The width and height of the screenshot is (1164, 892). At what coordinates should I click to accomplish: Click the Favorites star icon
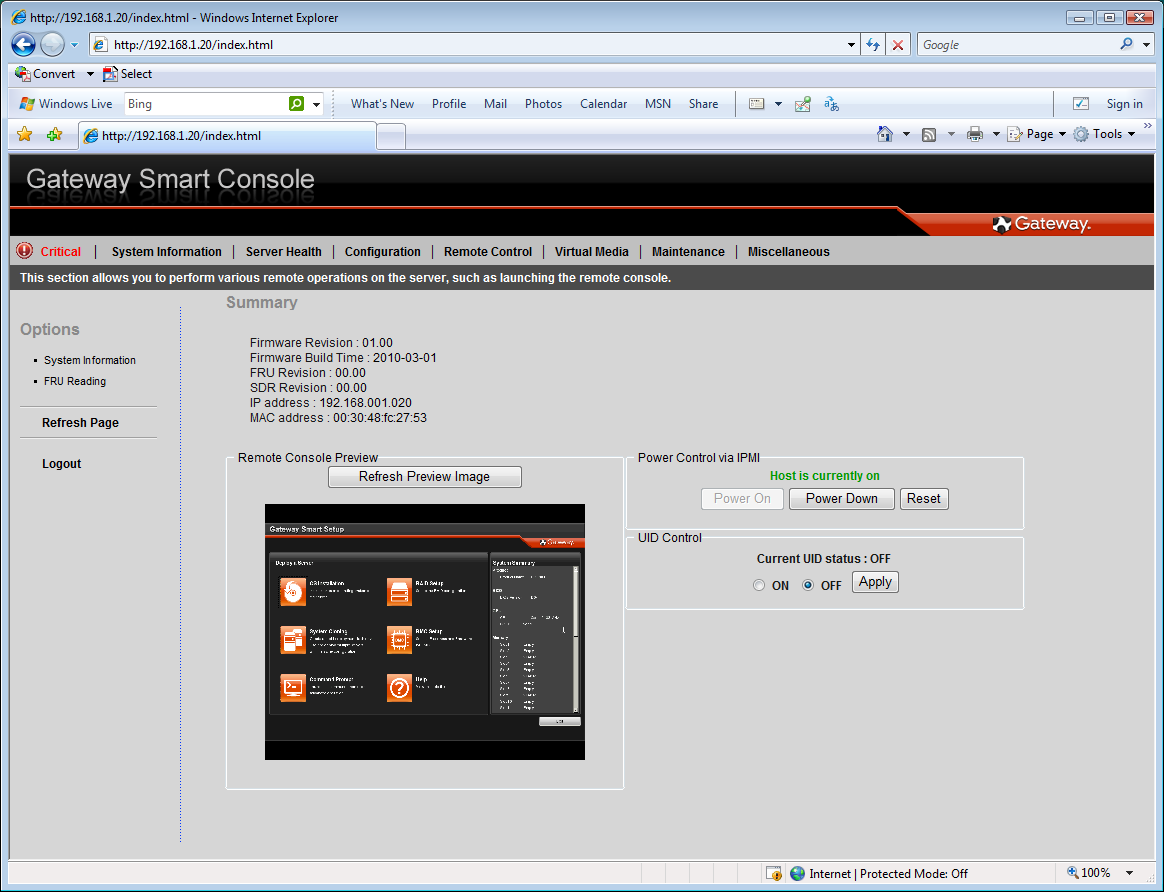(x=24, y=134)
